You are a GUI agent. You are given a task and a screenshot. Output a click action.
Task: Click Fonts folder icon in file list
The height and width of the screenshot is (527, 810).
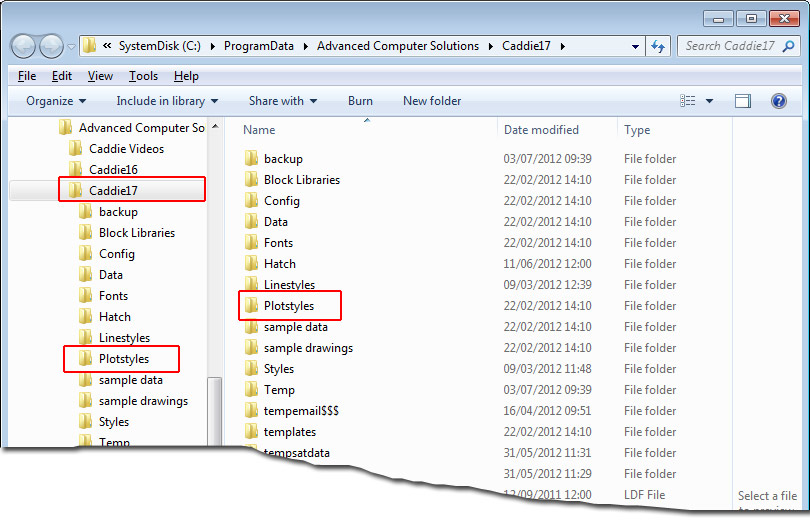(x=252, y=242)
